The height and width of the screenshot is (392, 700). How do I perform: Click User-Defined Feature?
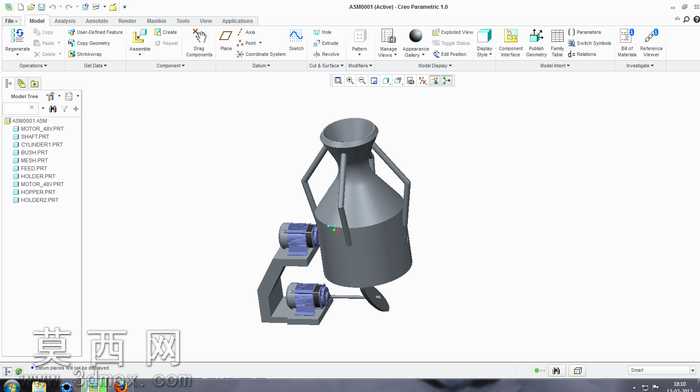pos(95,32)
